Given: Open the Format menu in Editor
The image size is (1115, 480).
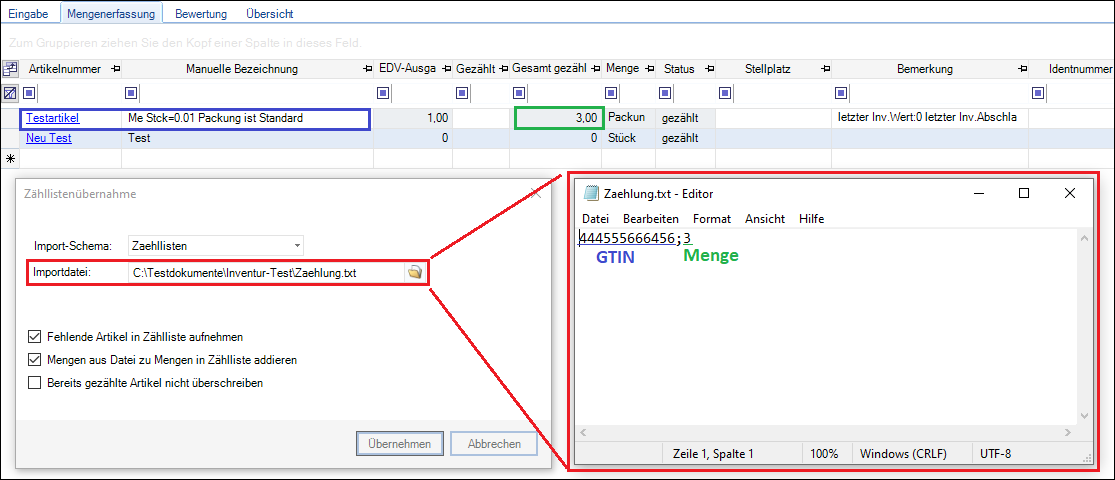Looking at the screenshot, I should click(x=711, y=218).
